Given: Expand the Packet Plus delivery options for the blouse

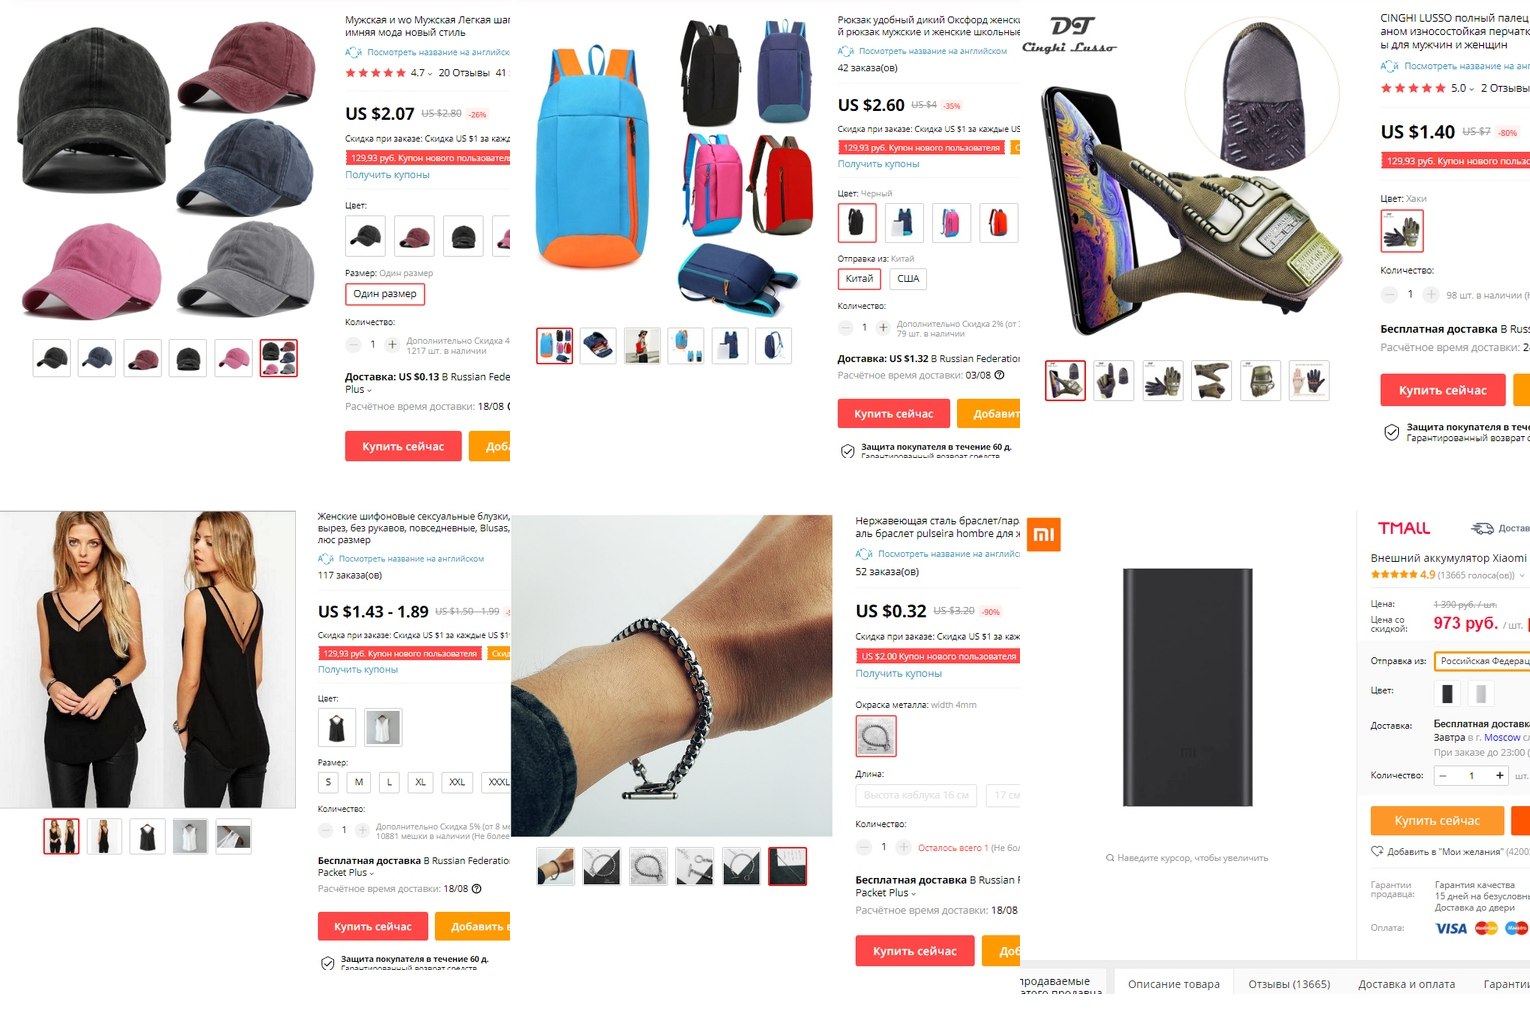Looking at the screenshot, I should pyautogui.click(x=371, y=873).
